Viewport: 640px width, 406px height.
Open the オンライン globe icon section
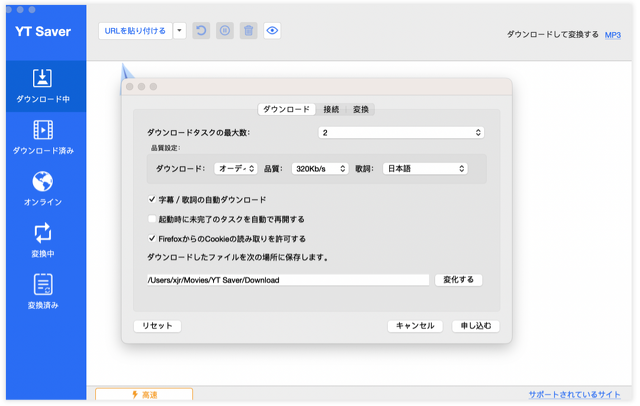coord(43,182)
